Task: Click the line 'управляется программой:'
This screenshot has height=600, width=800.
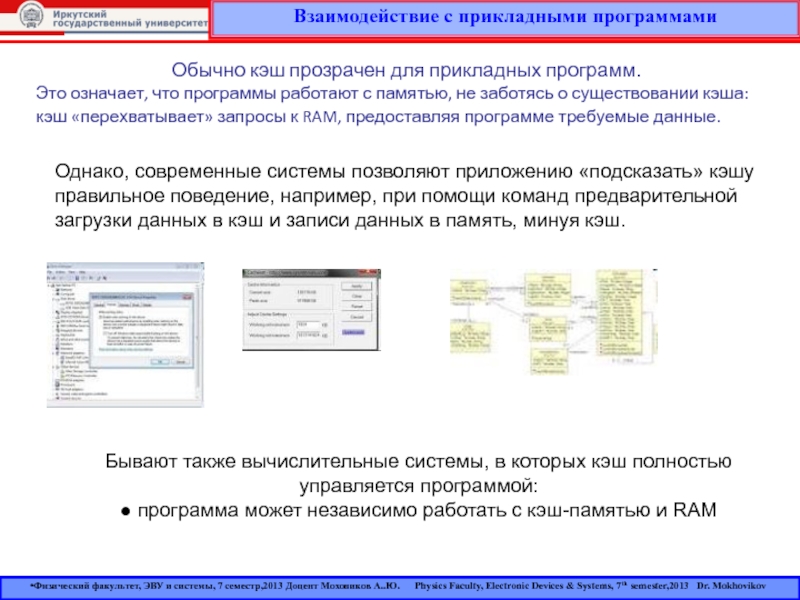Action: (x=418, y=486)
